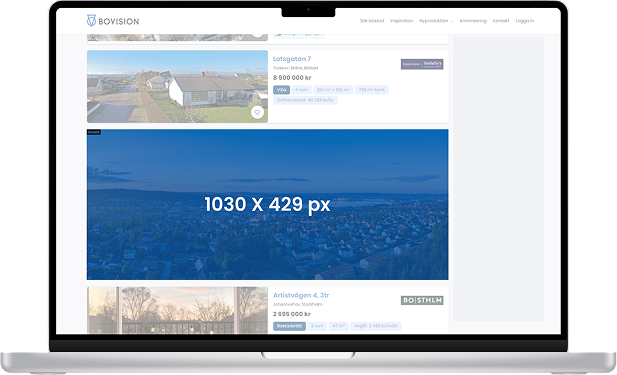Open the Kontakt link in the header
The width and height of the screenshot is (617, 375).
click(x=501, y=21)
